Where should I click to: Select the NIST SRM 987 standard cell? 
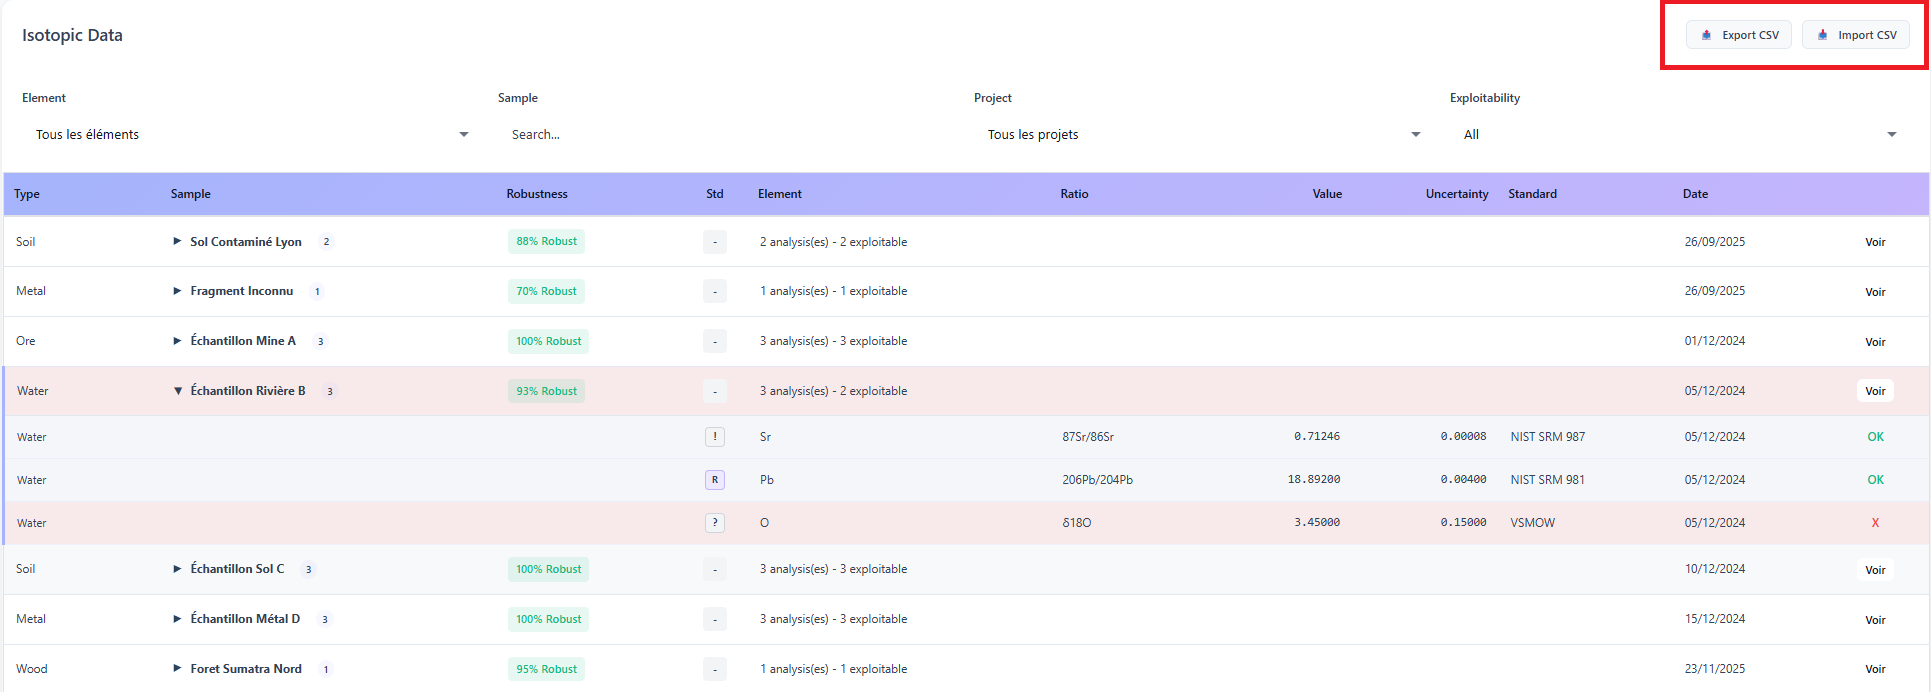(x=1547, y=437)
